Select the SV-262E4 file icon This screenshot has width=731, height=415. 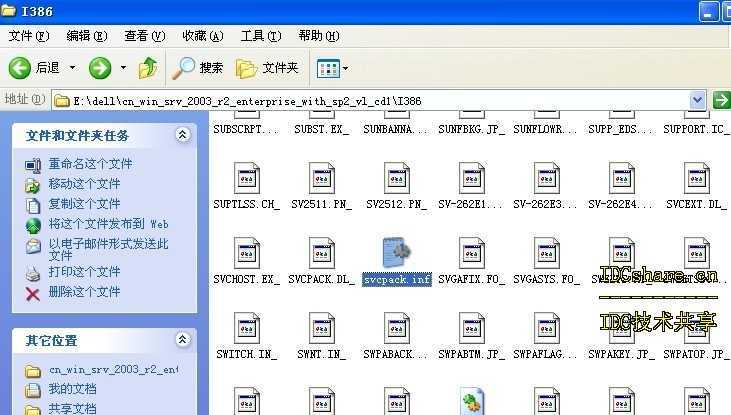click(621, 178)
